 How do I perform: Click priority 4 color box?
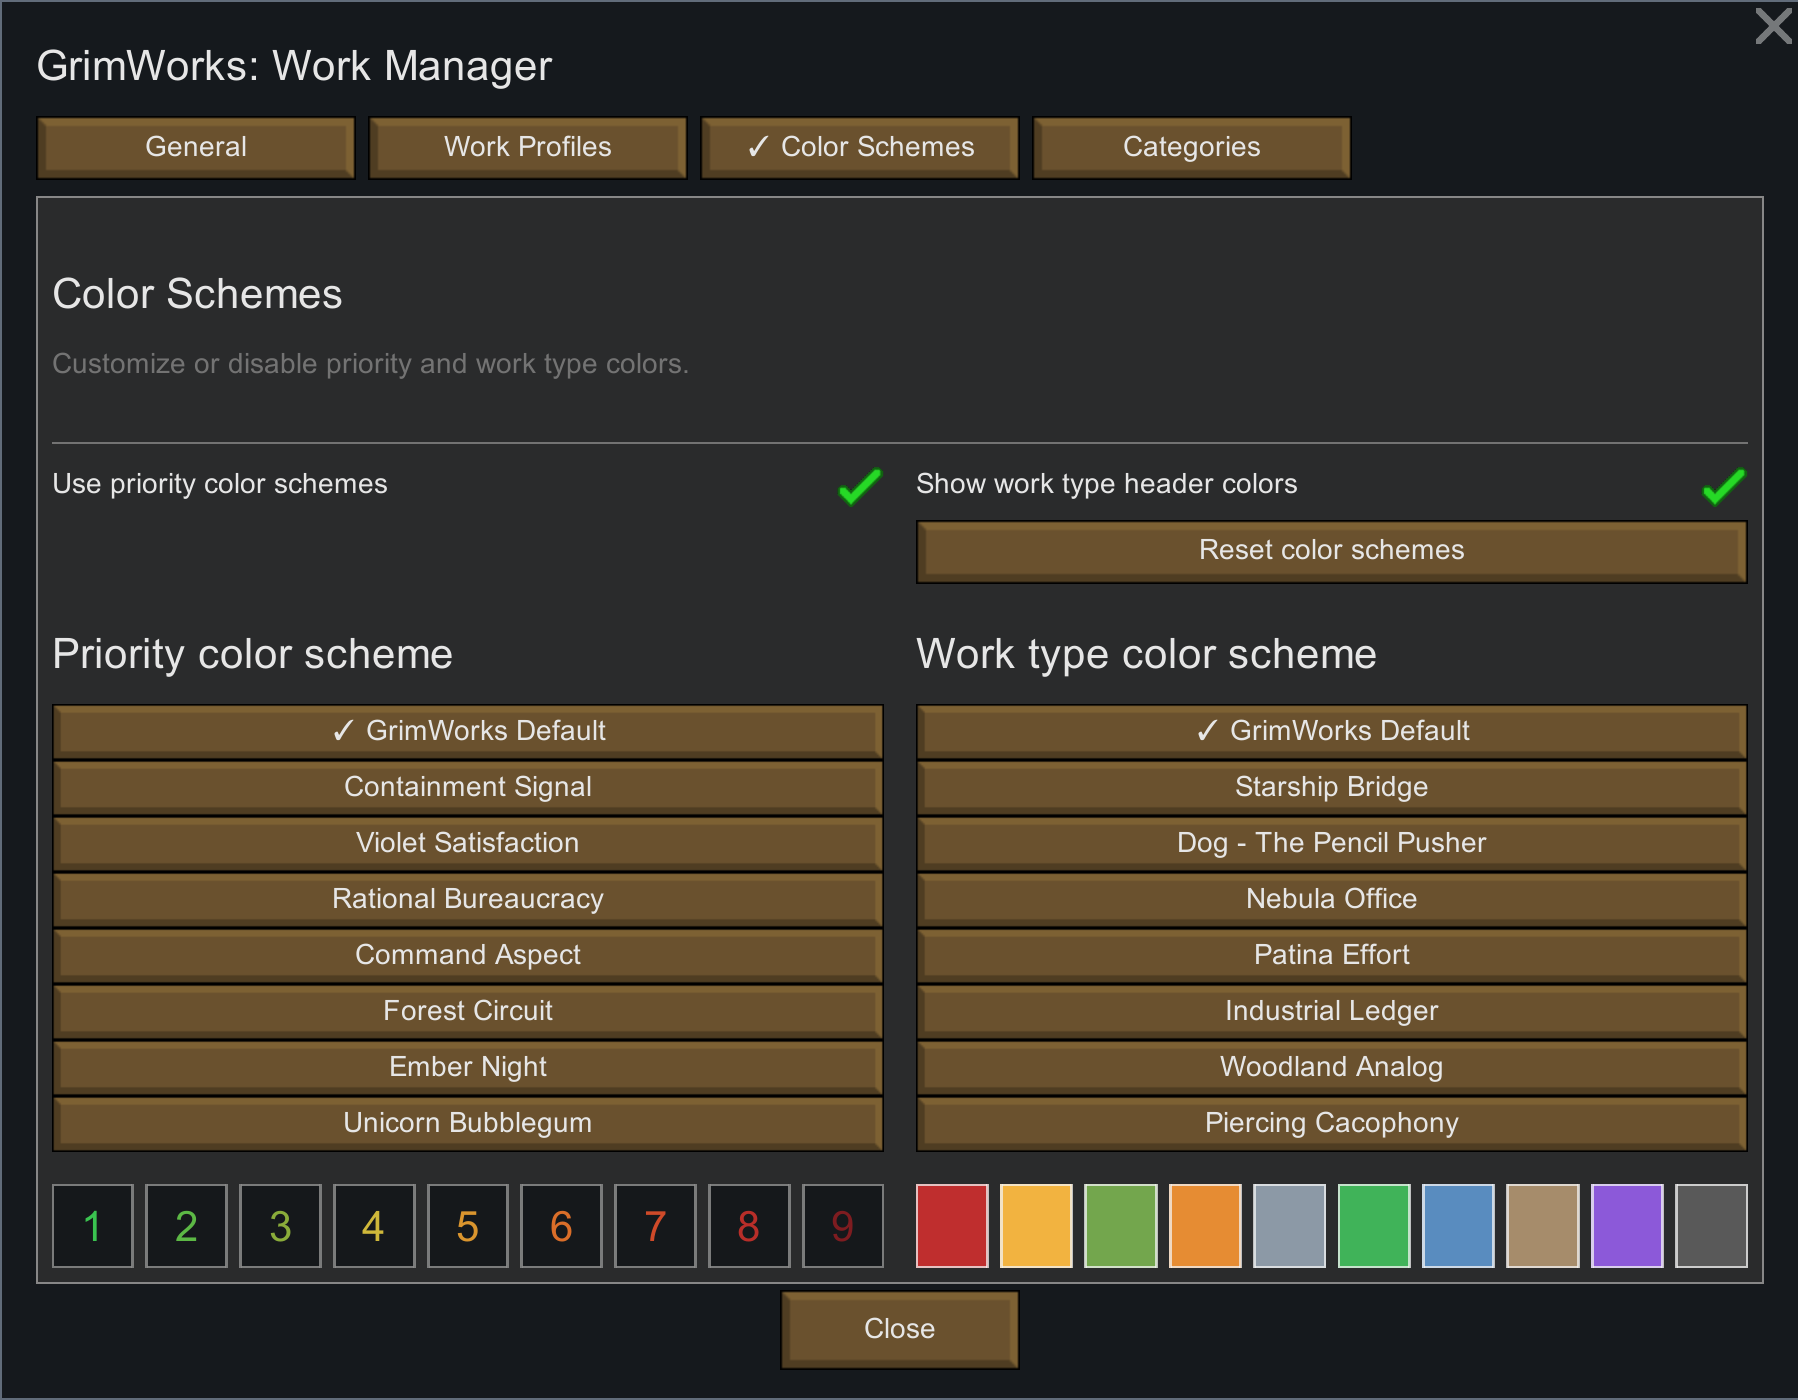tap(374, 1226)
